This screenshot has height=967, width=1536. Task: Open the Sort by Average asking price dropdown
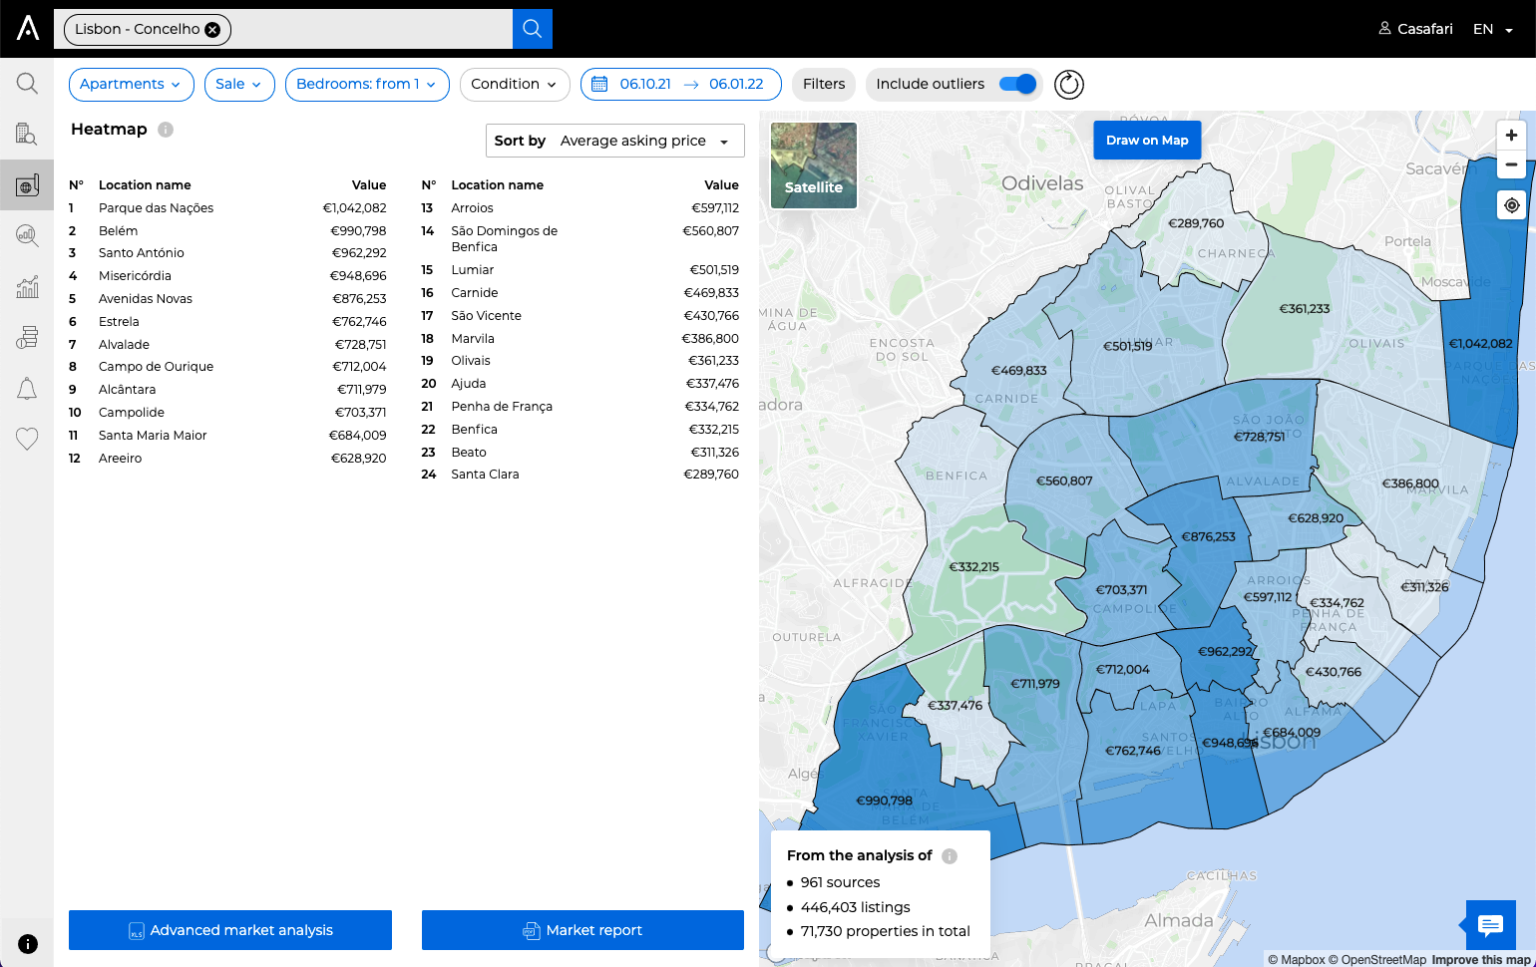point(615,141)
